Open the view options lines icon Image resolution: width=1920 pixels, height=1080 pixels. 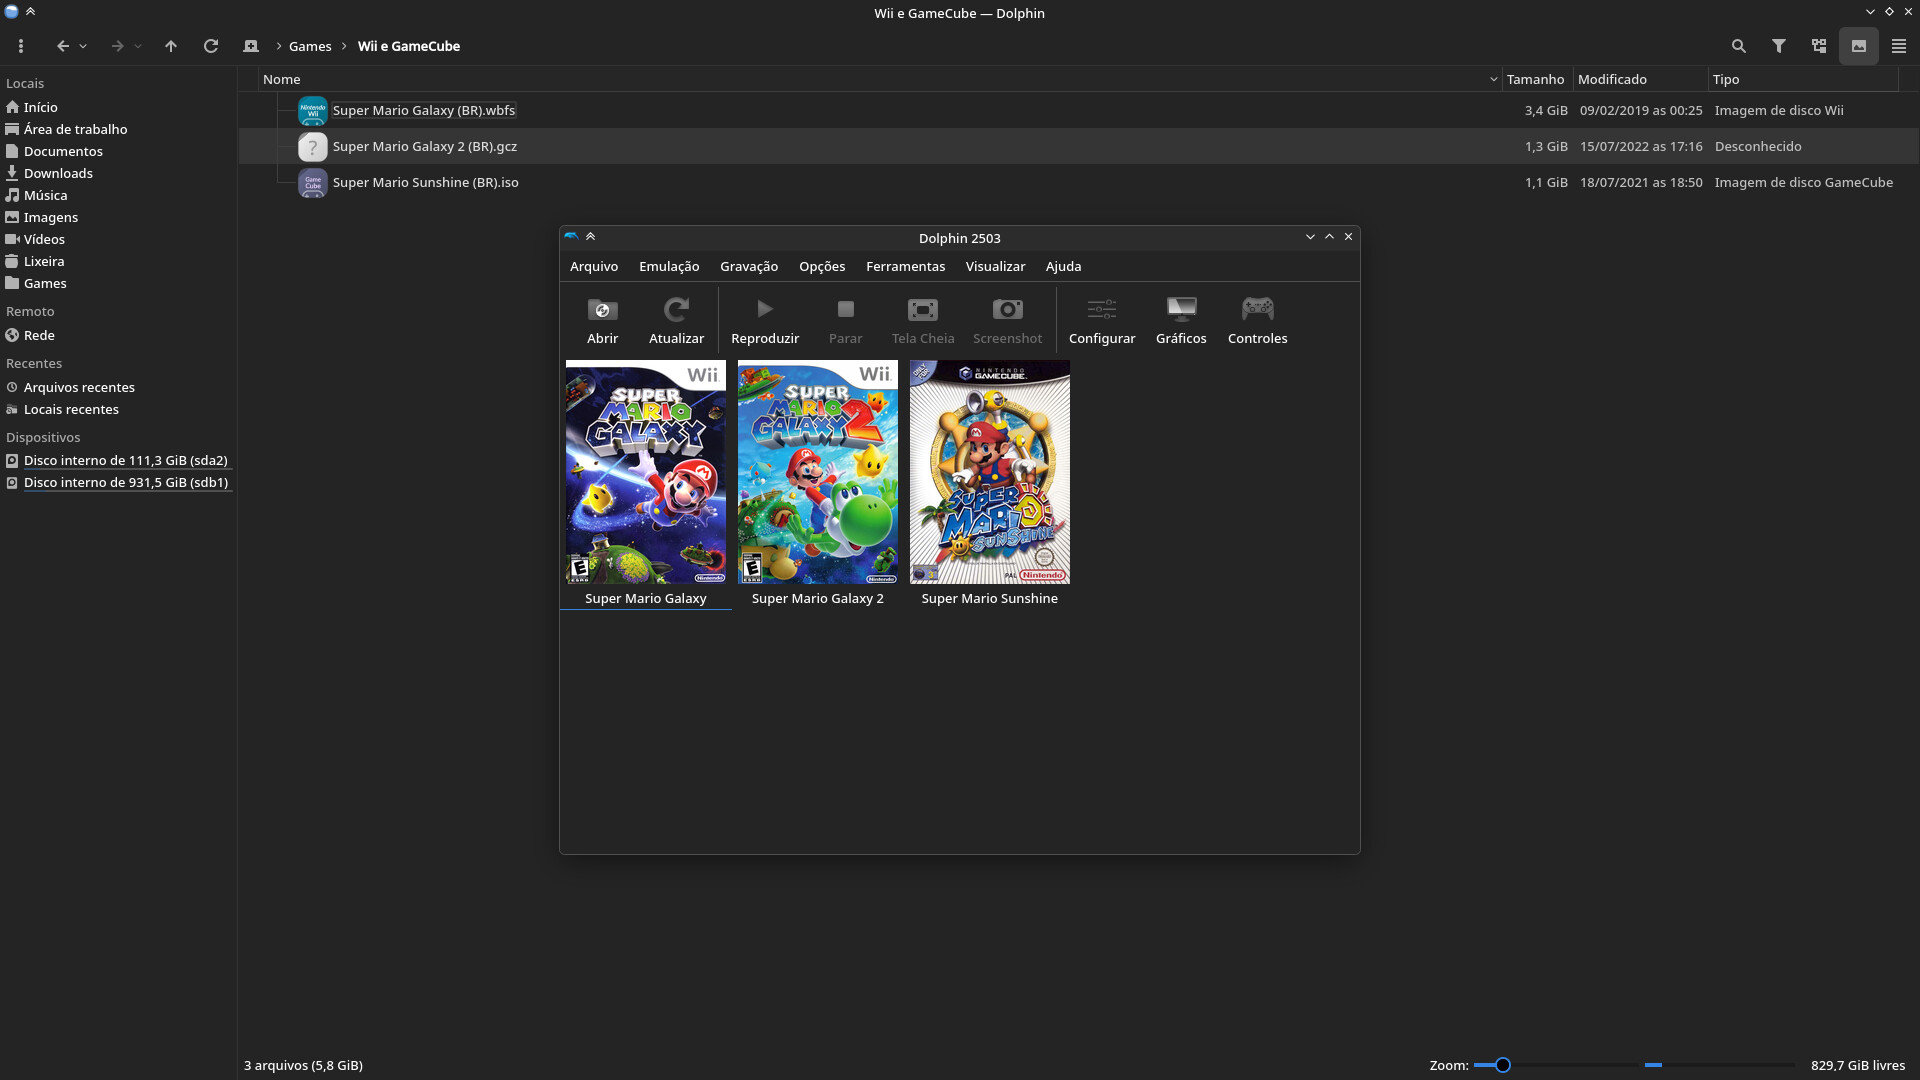click(1899, 46)
